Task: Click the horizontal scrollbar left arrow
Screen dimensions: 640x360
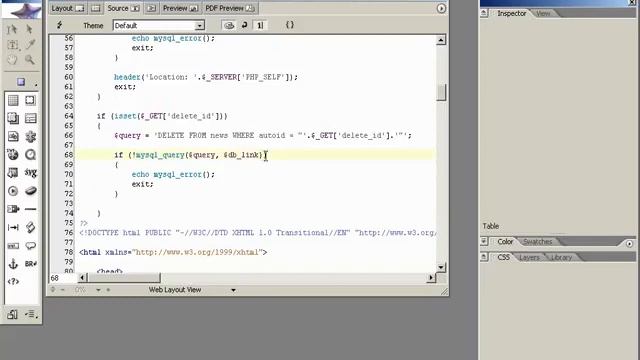Action: (82, 278)
